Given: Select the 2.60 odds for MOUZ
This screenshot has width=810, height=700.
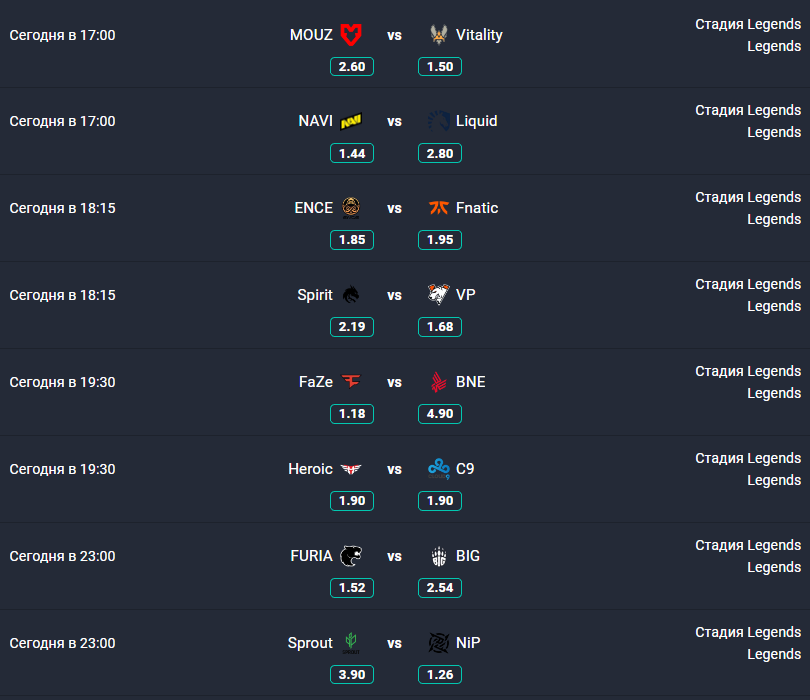Looking at the screenshot, I should (352, 67).
